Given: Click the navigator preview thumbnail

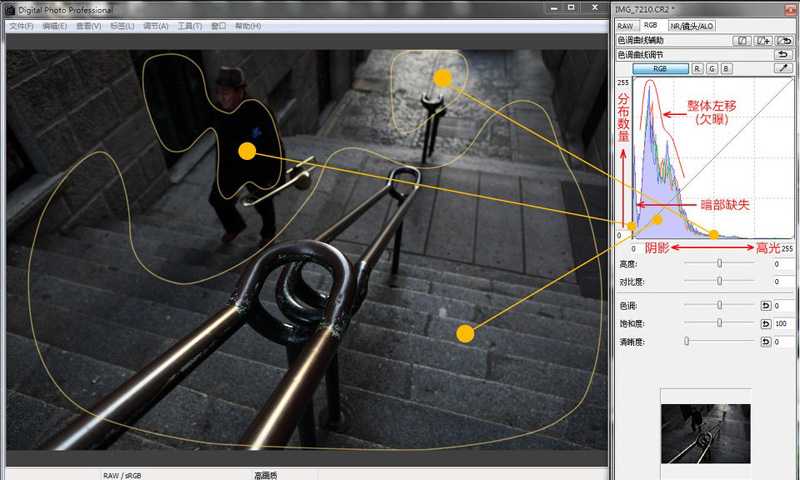Looking at the screenshot, I should [706, 434].
